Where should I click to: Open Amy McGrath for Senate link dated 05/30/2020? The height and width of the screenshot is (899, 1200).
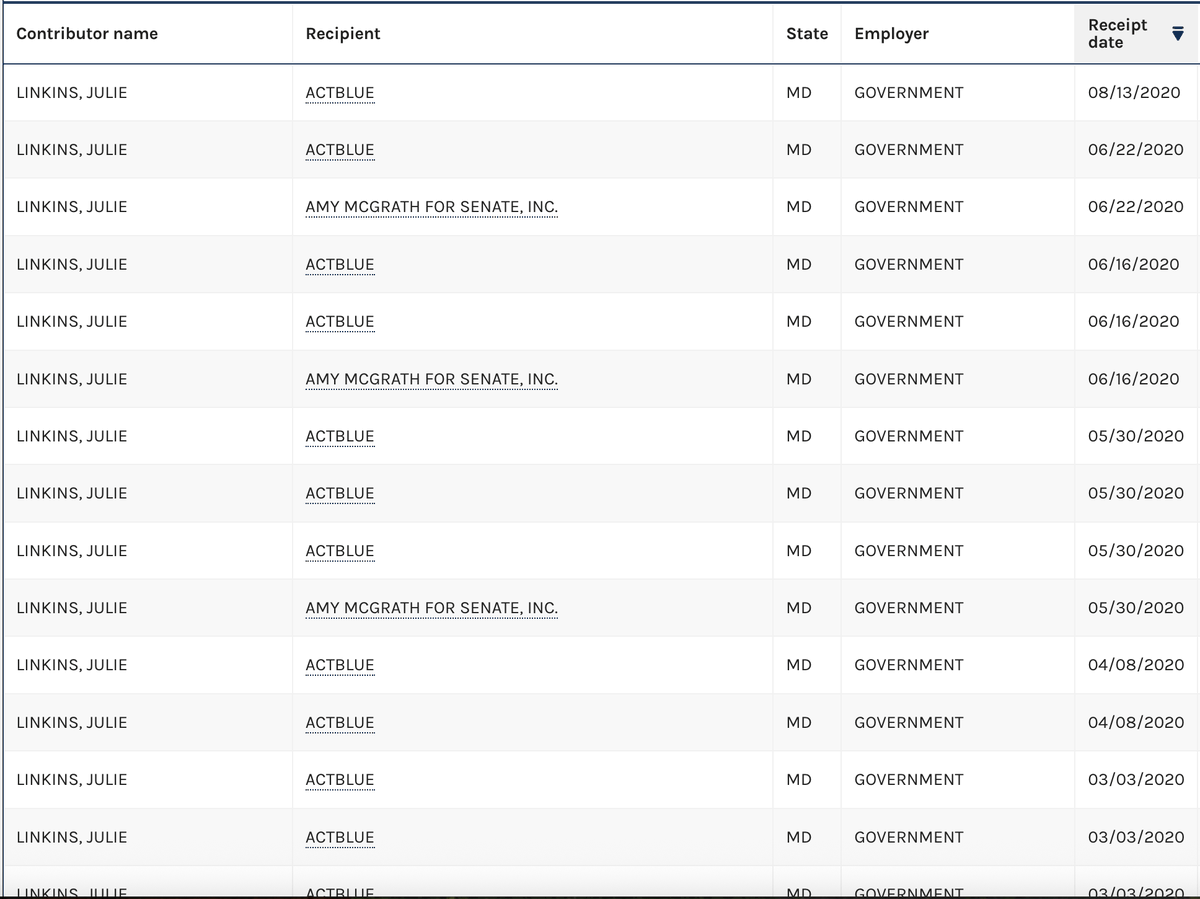tap(432, 608)
